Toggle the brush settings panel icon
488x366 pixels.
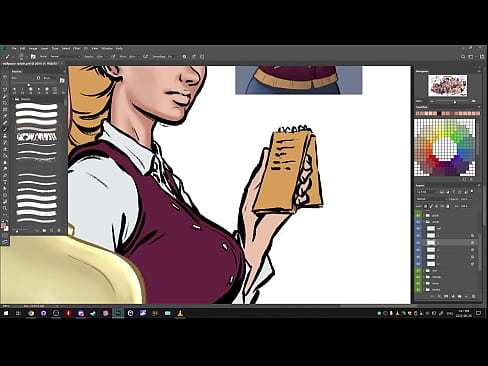[33, 57]
